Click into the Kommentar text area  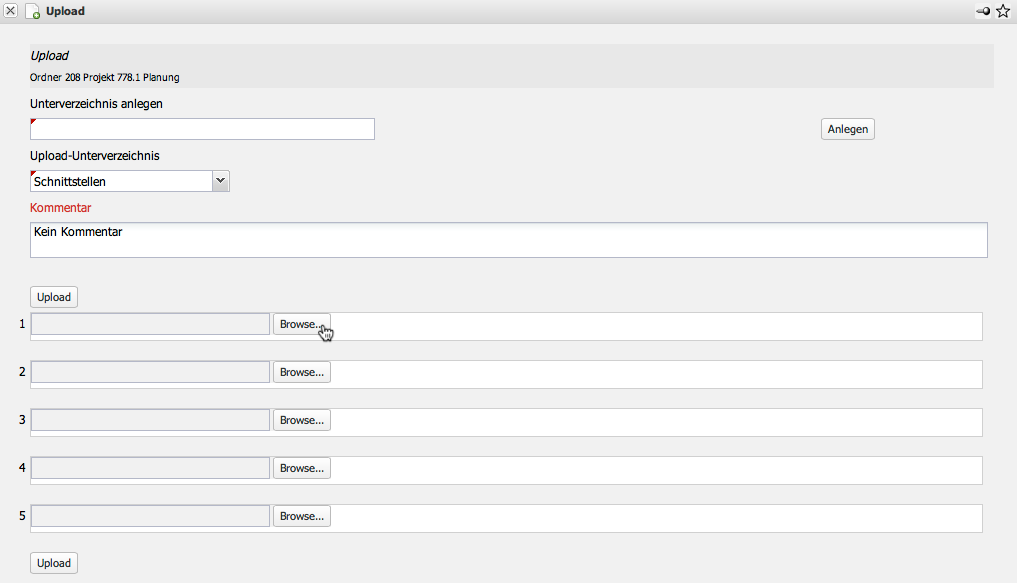[x=508, y=240]
